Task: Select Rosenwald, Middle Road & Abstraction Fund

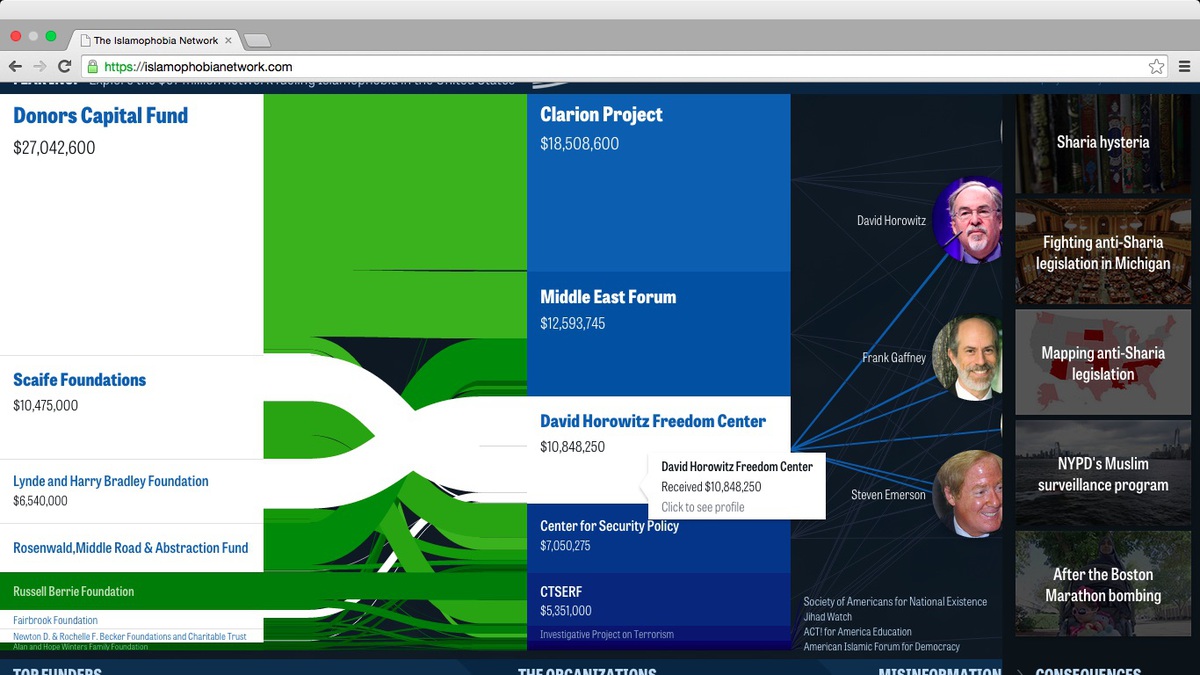Action: click(130, 548)
